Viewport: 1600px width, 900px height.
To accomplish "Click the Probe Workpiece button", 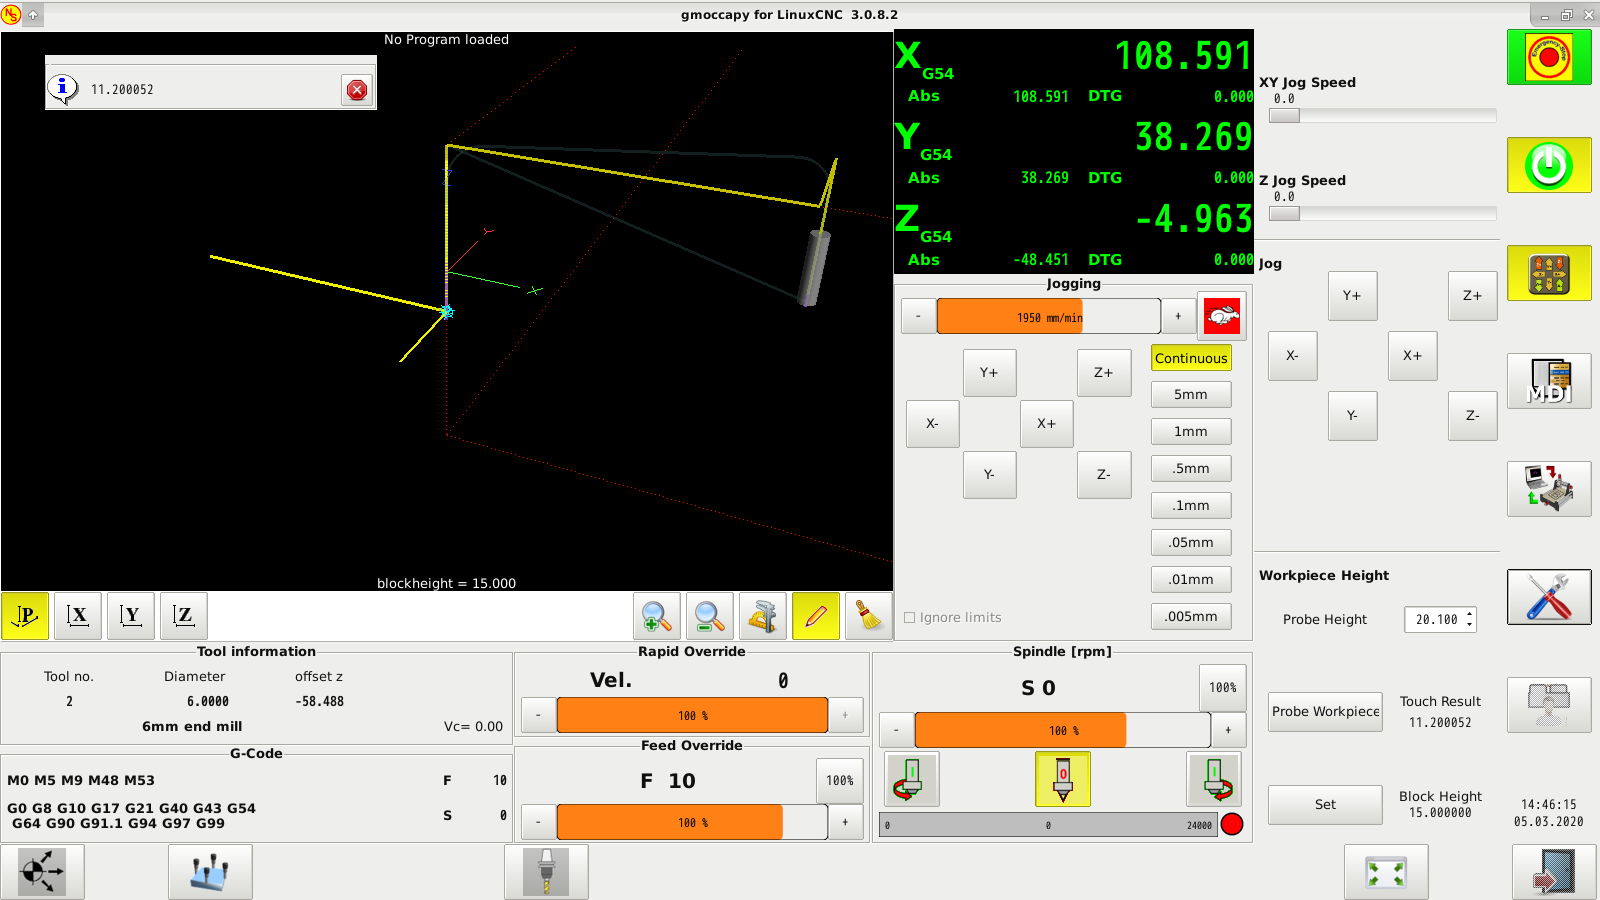I will pyautogui.click(x=1325, y=712).
